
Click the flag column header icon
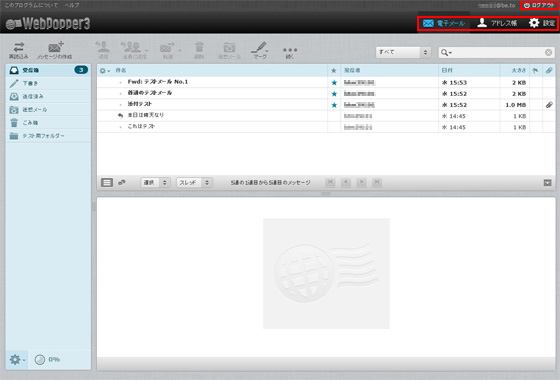coord(535,71)
